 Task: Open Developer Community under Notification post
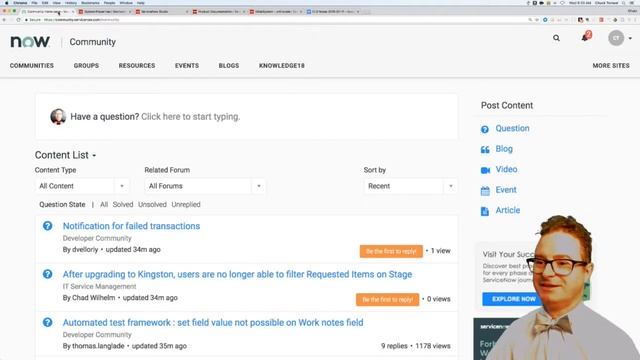97,238
